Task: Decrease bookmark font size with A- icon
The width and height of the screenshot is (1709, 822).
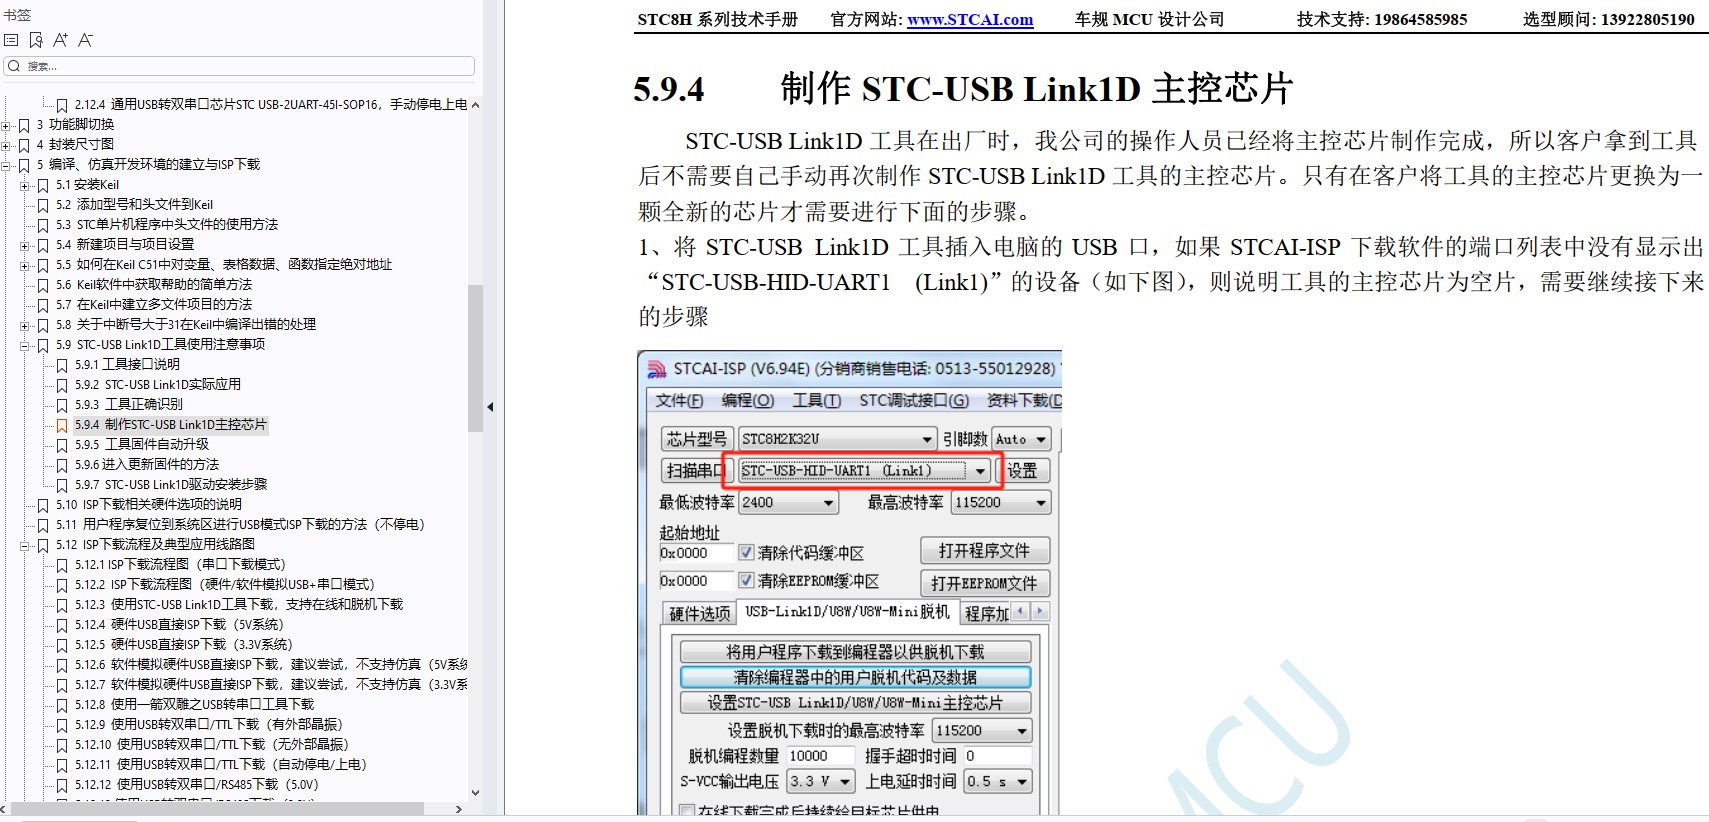Action: tap(85, 40)
